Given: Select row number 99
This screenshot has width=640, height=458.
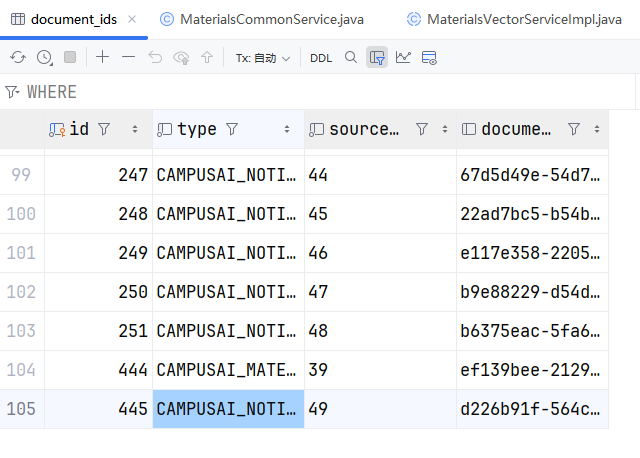Looking at the screenshot, I should tap(22, 175).
